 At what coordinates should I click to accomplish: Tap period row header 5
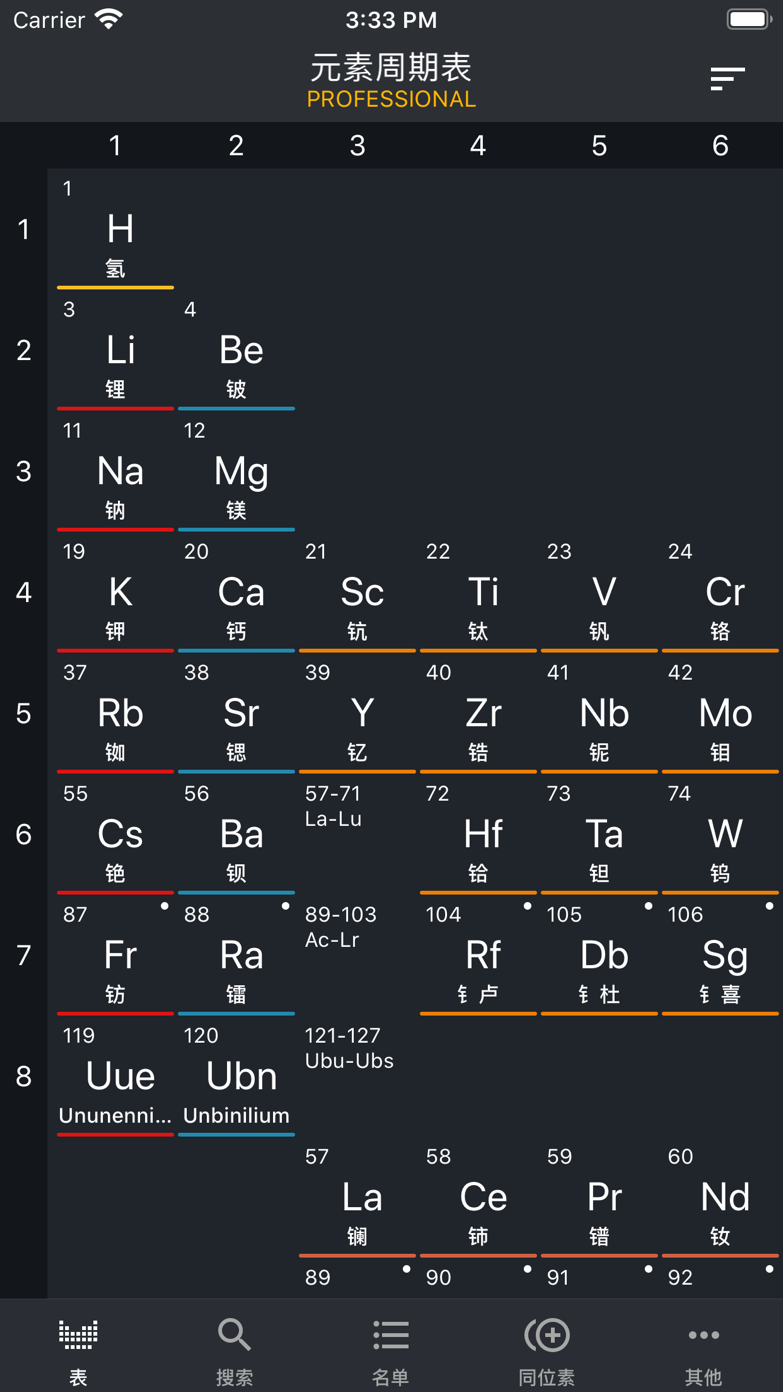click(x=24, y=714)
